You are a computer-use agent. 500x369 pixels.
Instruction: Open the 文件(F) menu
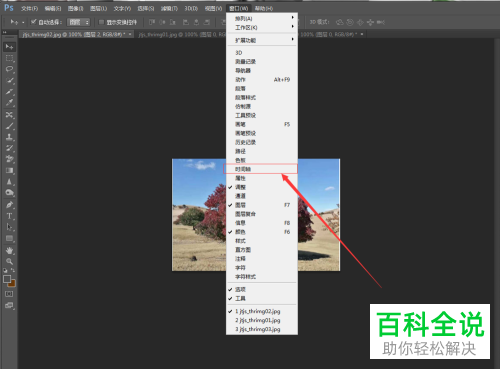(29, 8)
